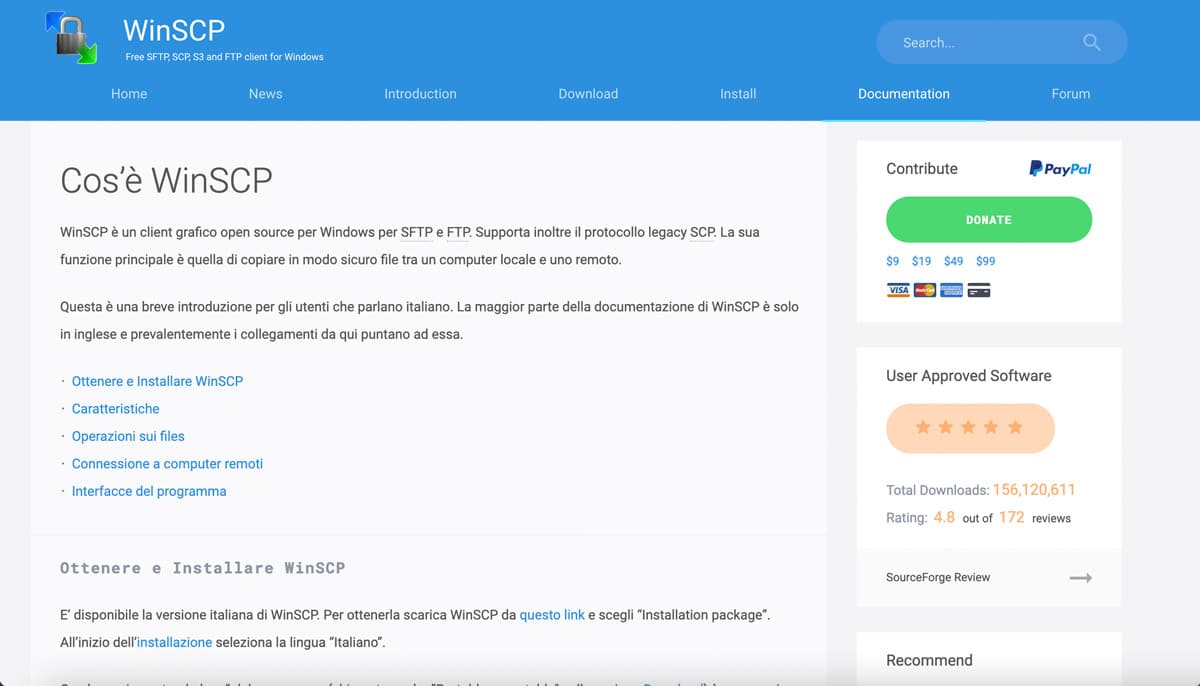1200x686 pixels.
Task: Select the Documentation tab
Action: pos(904,94)
